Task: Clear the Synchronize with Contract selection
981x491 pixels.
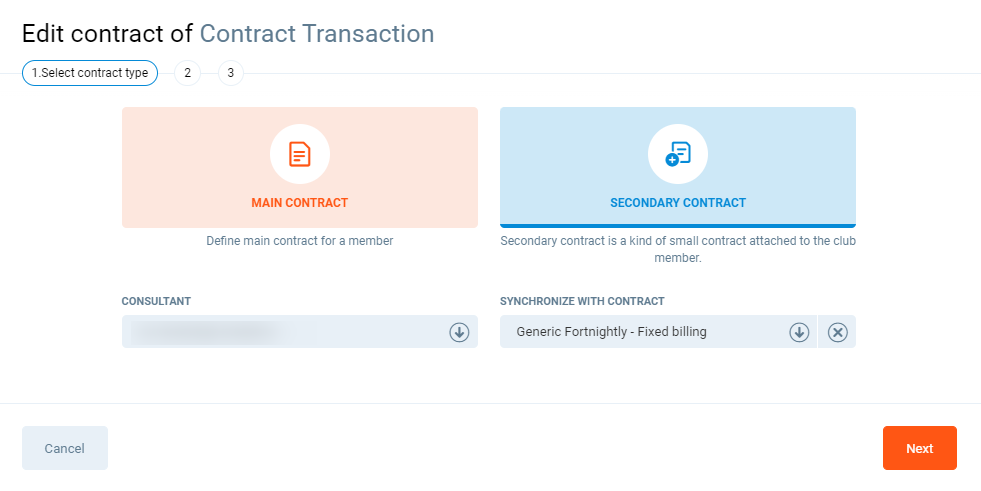Action: click(x=838, y=332)
